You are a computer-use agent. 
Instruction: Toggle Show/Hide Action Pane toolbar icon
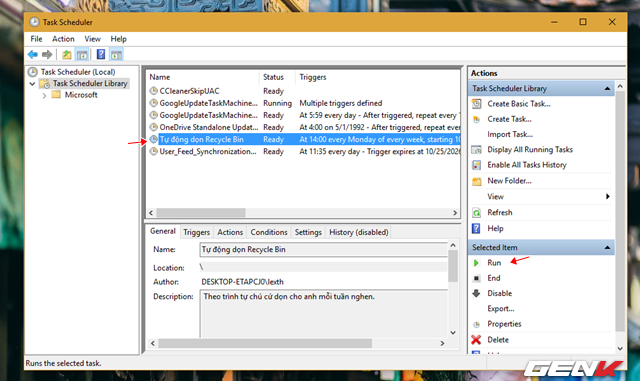[x=116, y=54]
